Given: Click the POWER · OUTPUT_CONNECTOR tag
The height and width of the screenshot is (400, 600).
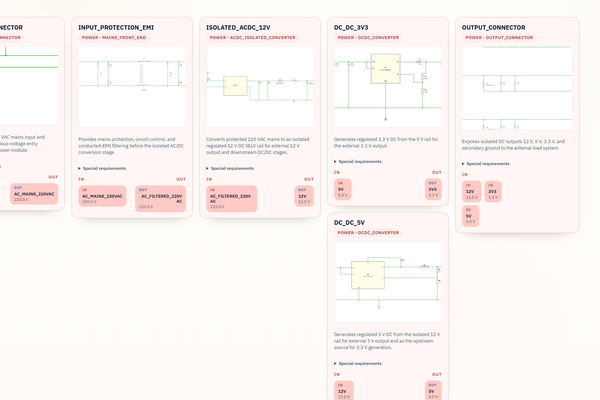Looking at the screenshot, I should [499, 38].
